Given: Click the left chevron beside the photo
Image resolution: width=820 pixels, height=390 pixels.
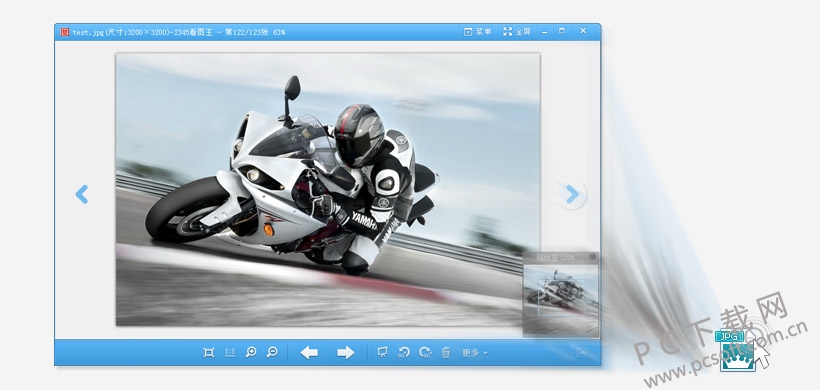Looking at the screenshot, I should coord(82,194).
